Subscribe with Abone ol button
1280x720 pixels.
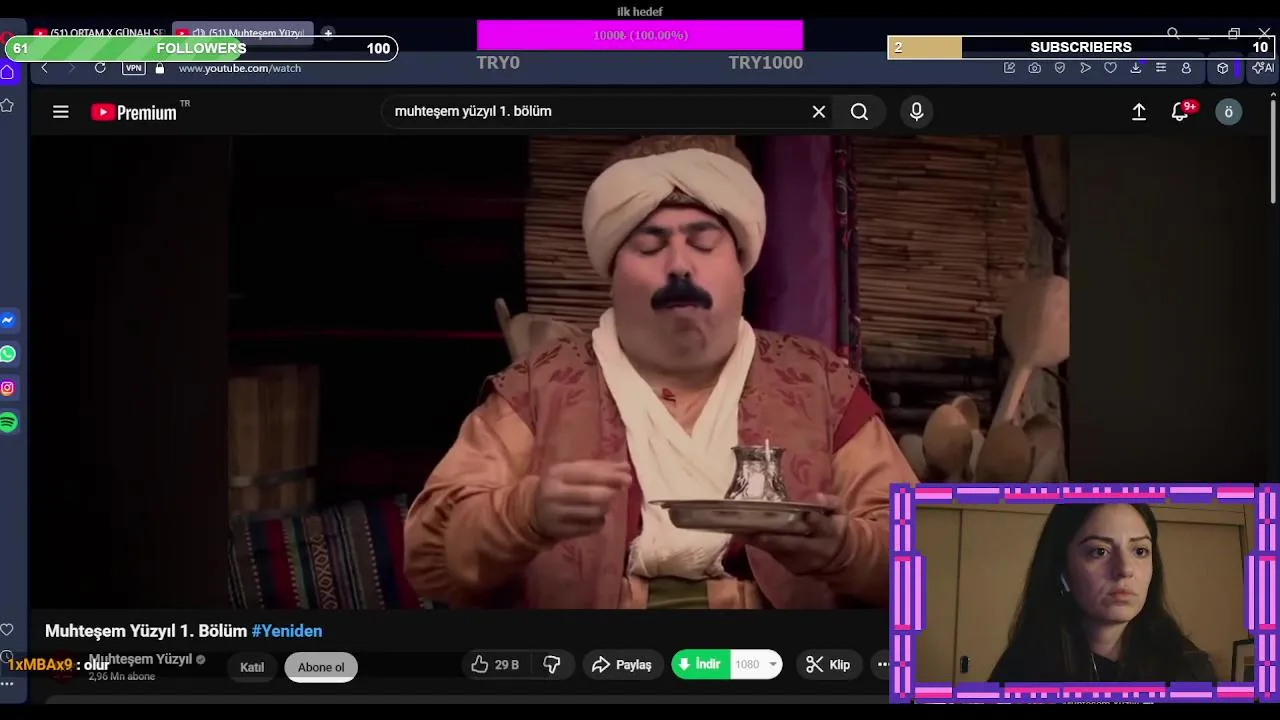(321, 667)
